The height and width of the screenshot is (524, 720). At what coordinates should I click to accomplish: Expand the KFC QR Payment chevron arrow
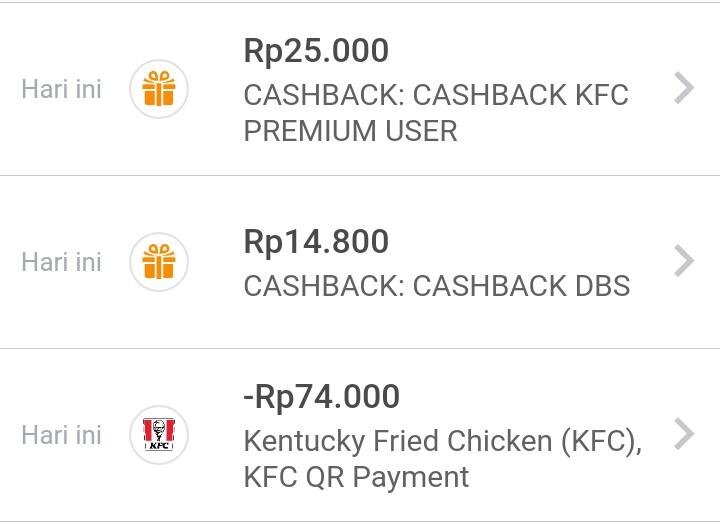684,434
